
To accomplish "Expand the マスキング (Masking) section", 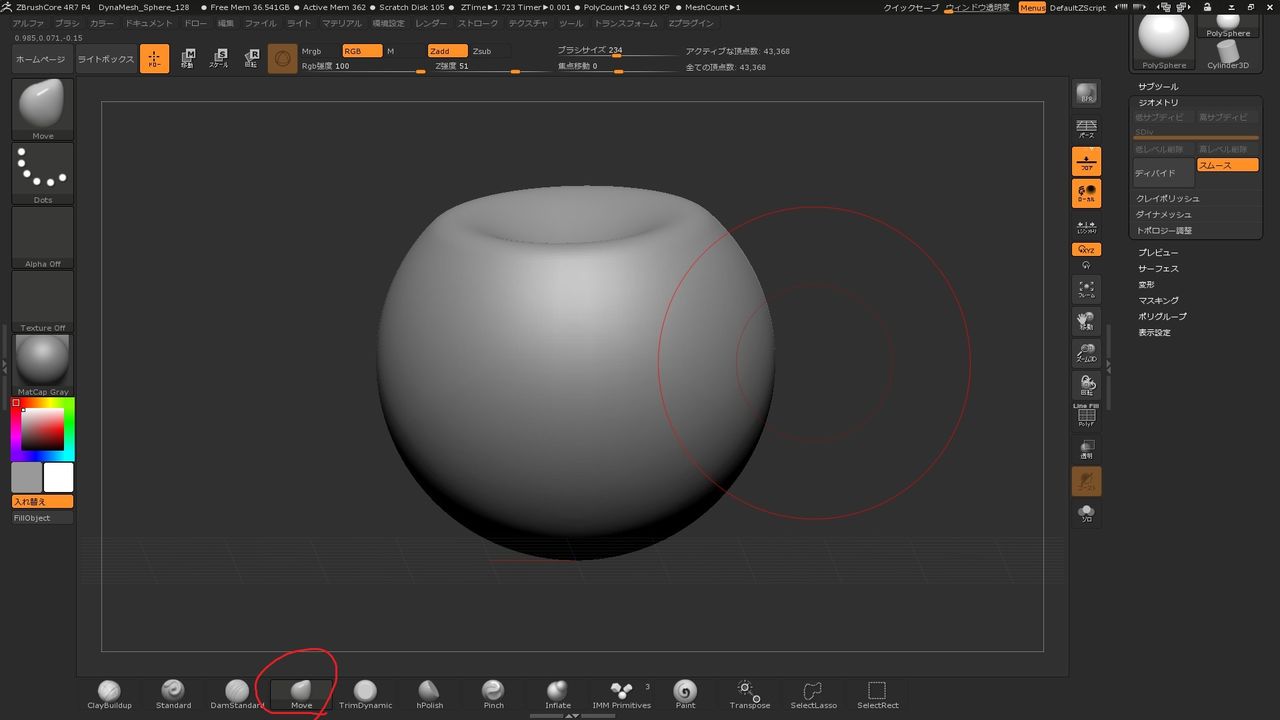I will click(x=1158, y=300).
